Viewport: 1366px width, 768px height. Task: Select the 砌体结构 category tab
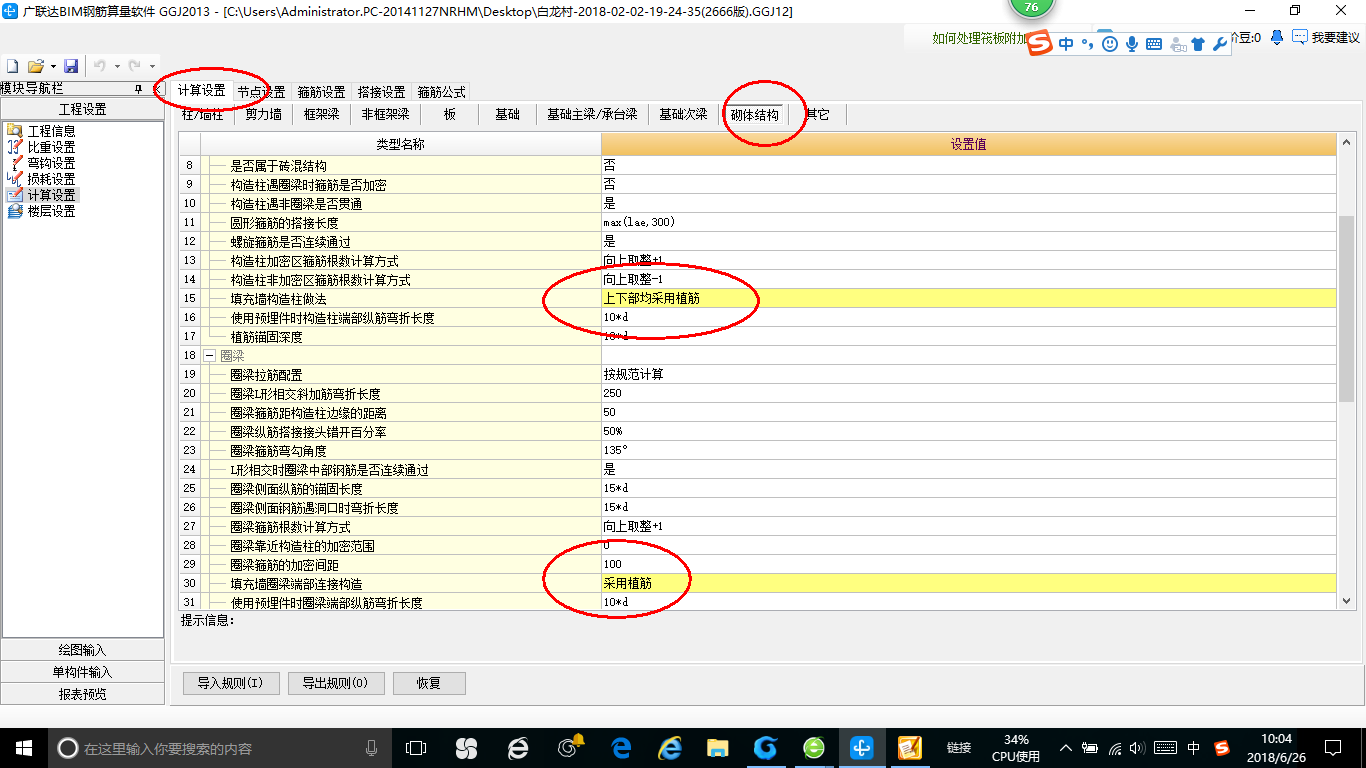[755, 114]
